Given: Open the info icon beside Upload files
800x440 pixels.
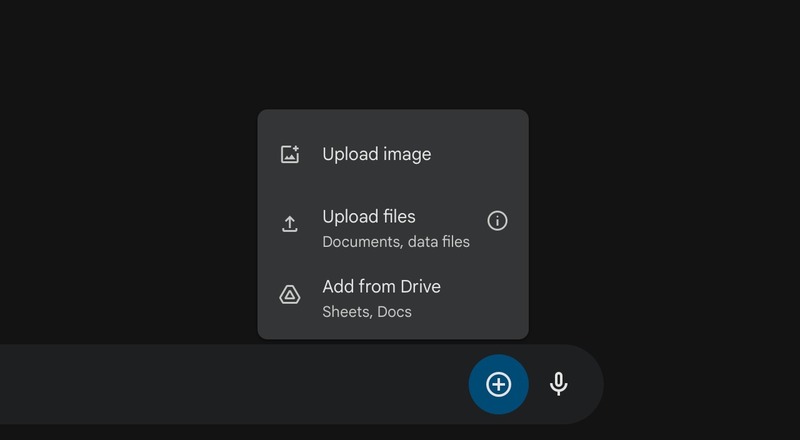Looking at the screenshot, I should pos(497,221).
